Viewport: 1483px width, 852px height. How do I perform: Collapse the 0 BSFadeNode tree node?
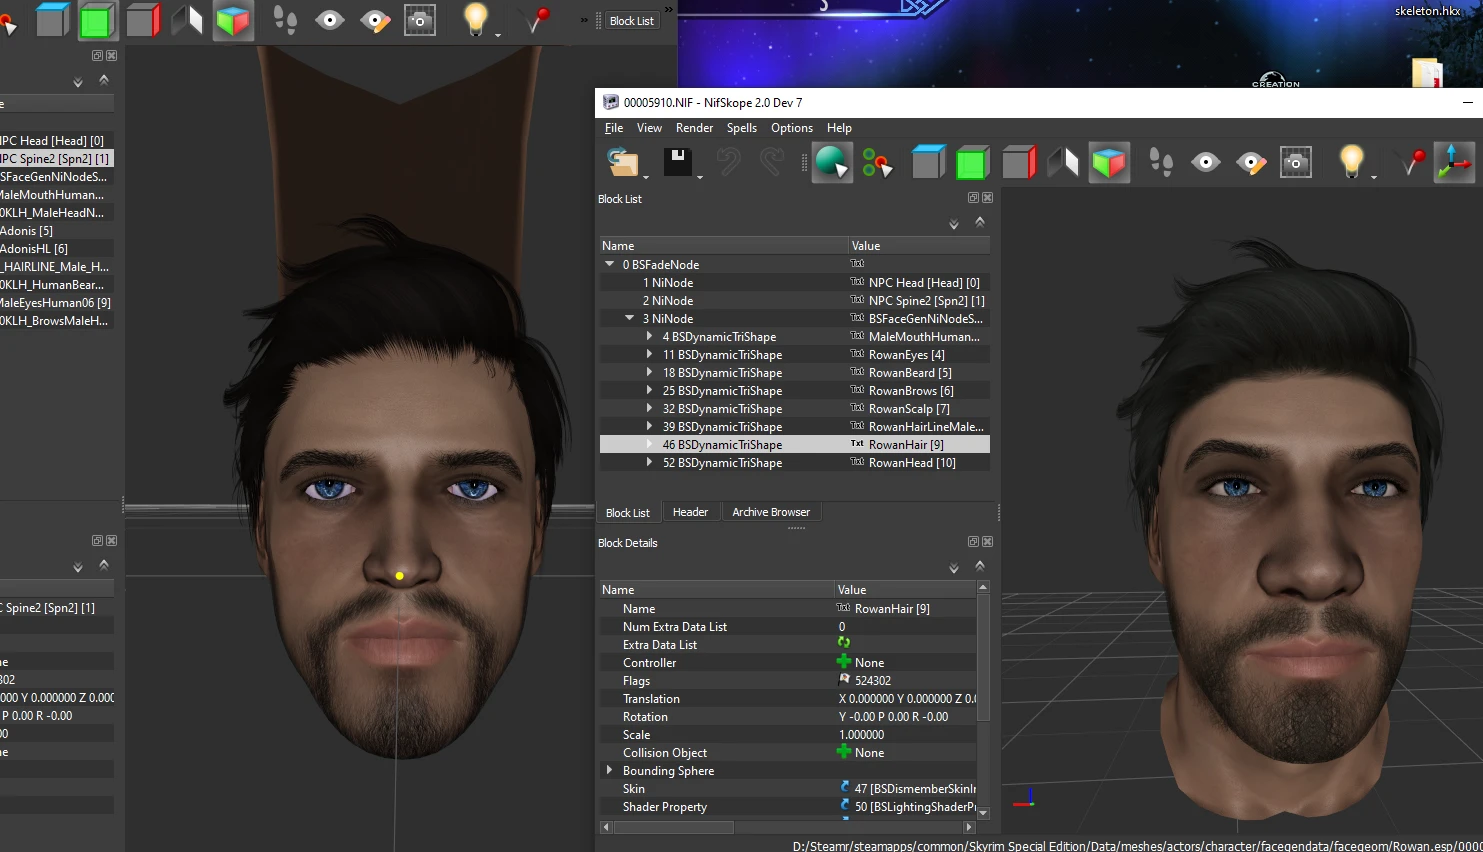[609, 264]
